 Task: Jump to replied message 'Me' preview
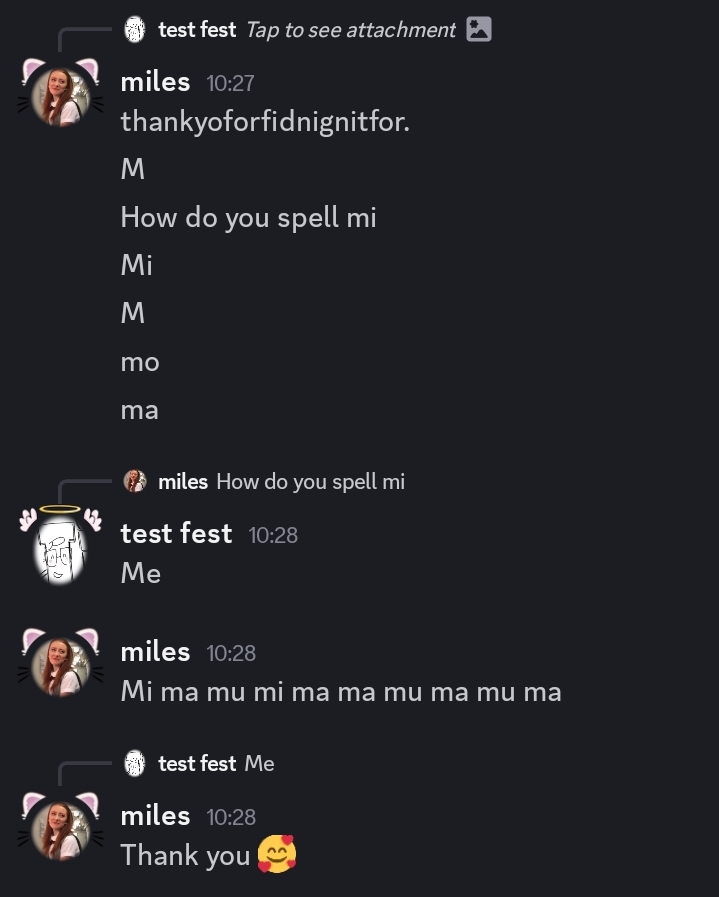coord(259,764)
